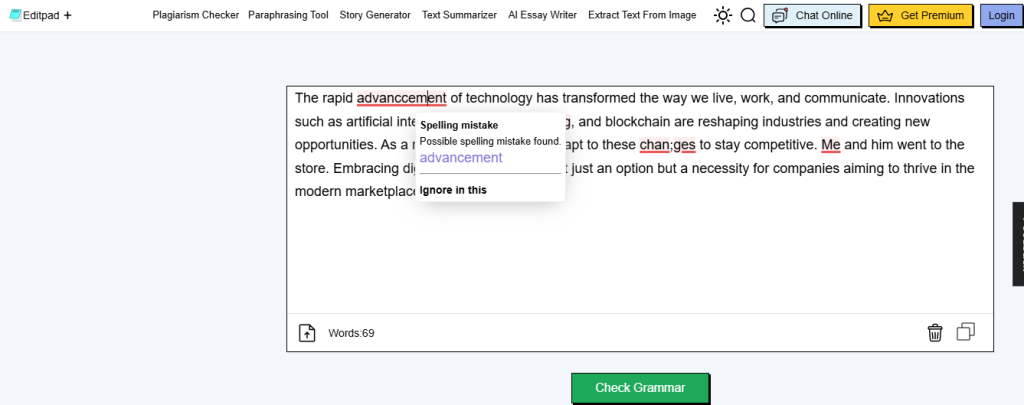Accept the suggestion 'advancement'
This screenshot has height=405, width=1024.
(x=461, y=158)
